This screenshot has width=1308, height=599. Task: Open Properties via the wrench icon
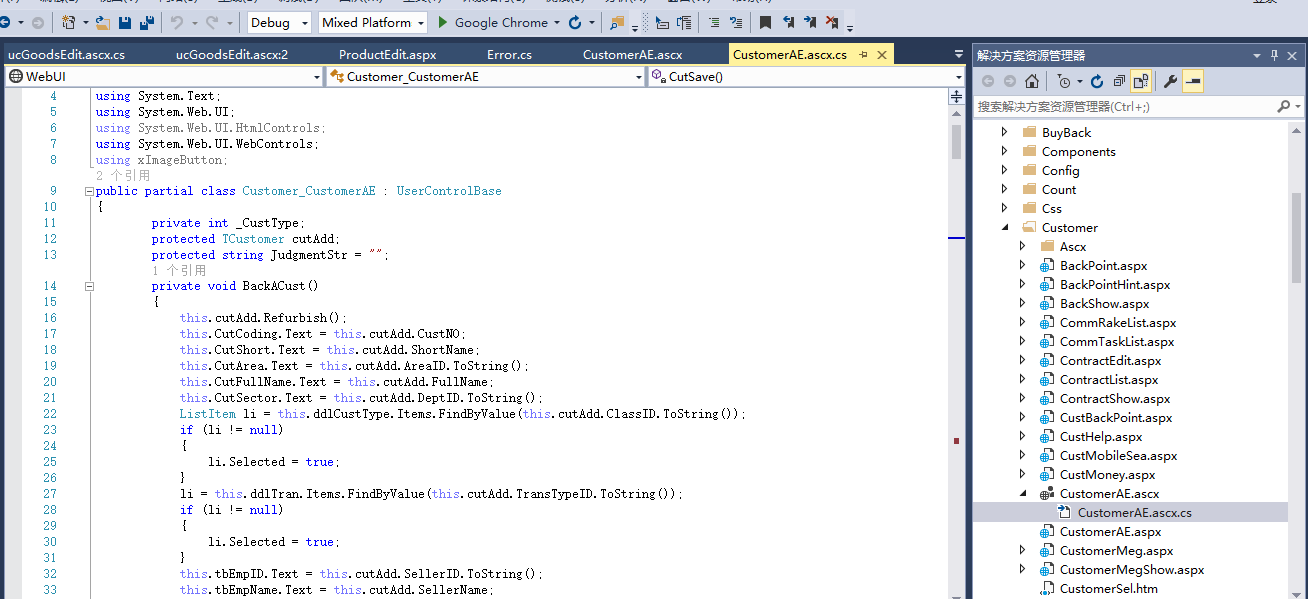[x=1170, y=81]
